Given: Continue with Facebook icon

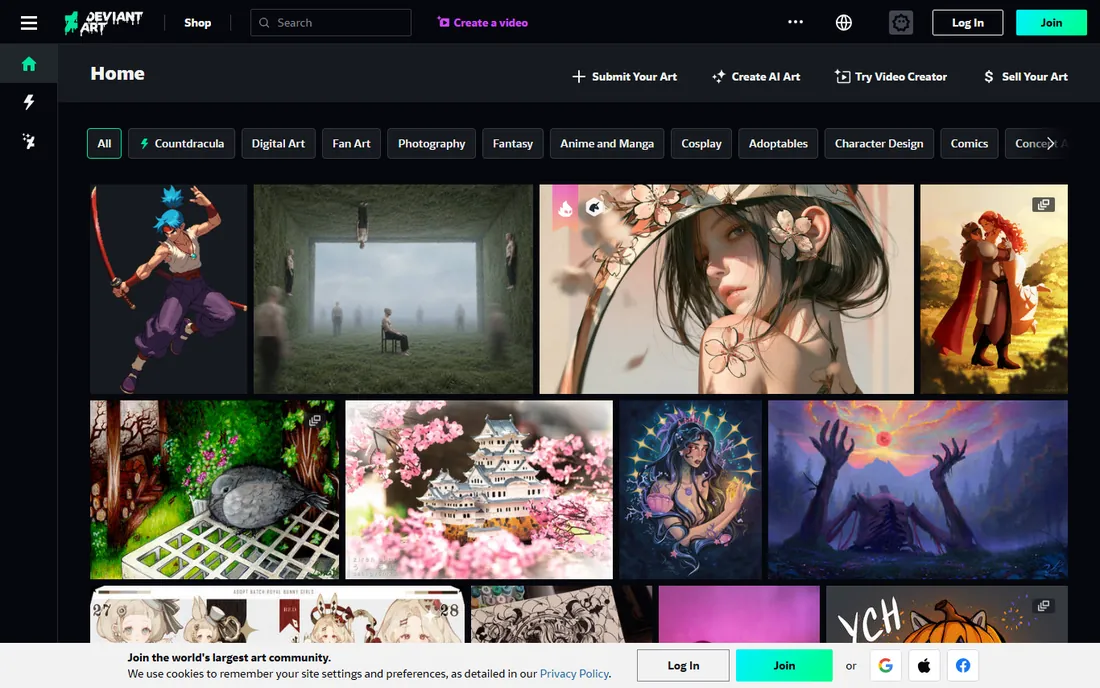Looking at the screenshot, I should [x=962, y=666].
